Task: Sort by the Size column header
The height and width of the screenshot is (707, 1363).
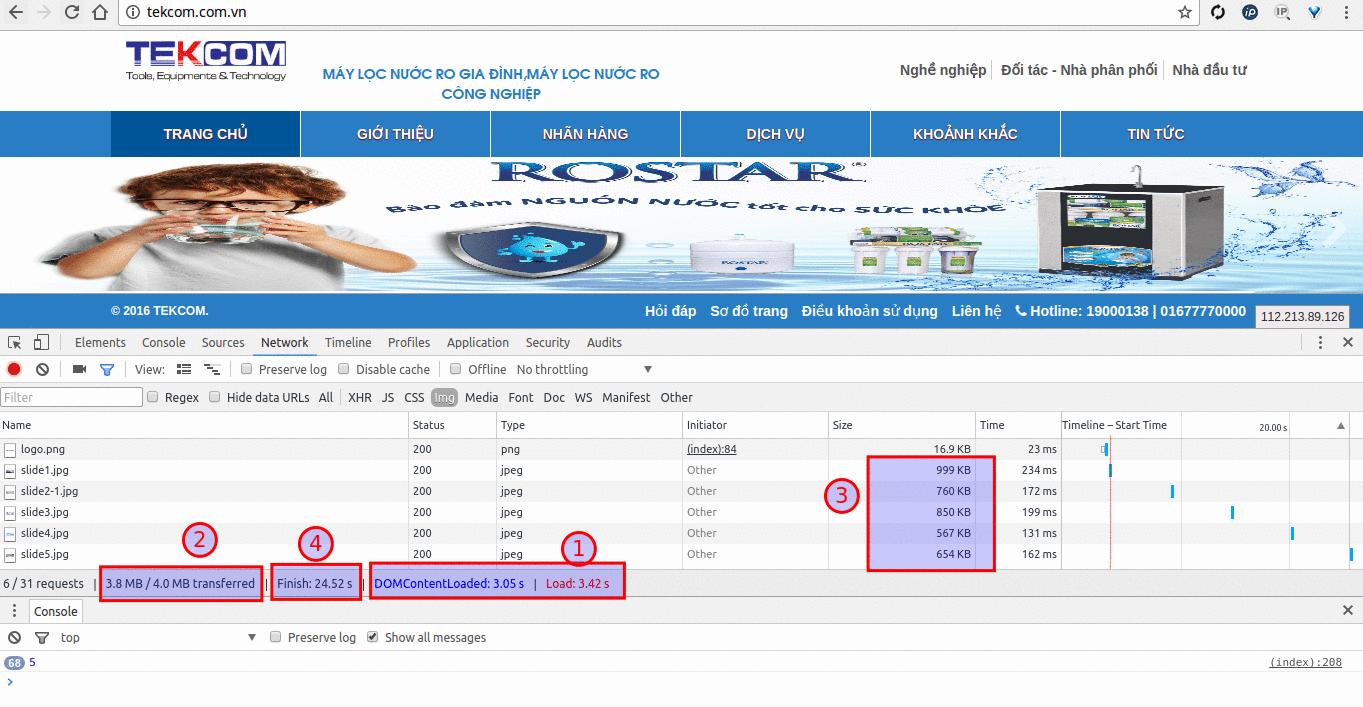Action: coord(901,425)
